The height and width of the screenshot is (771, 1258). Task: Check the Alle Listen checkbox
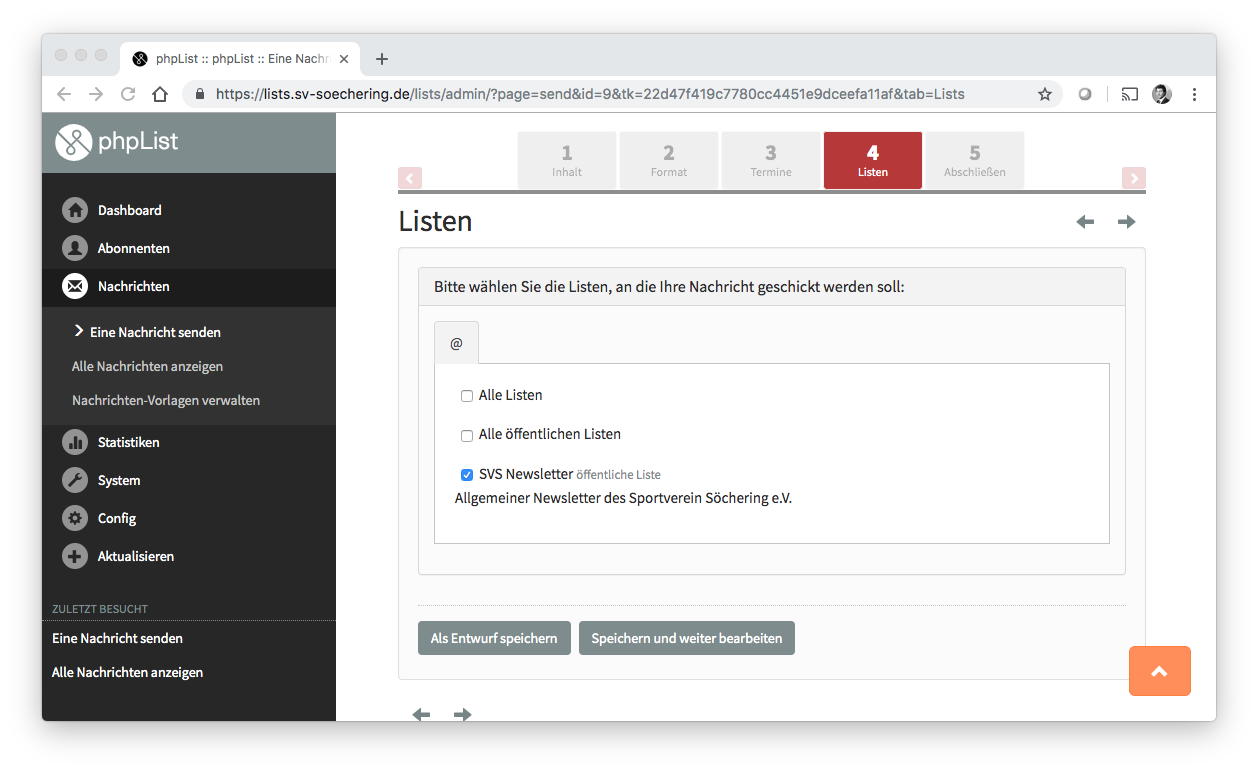467,396
